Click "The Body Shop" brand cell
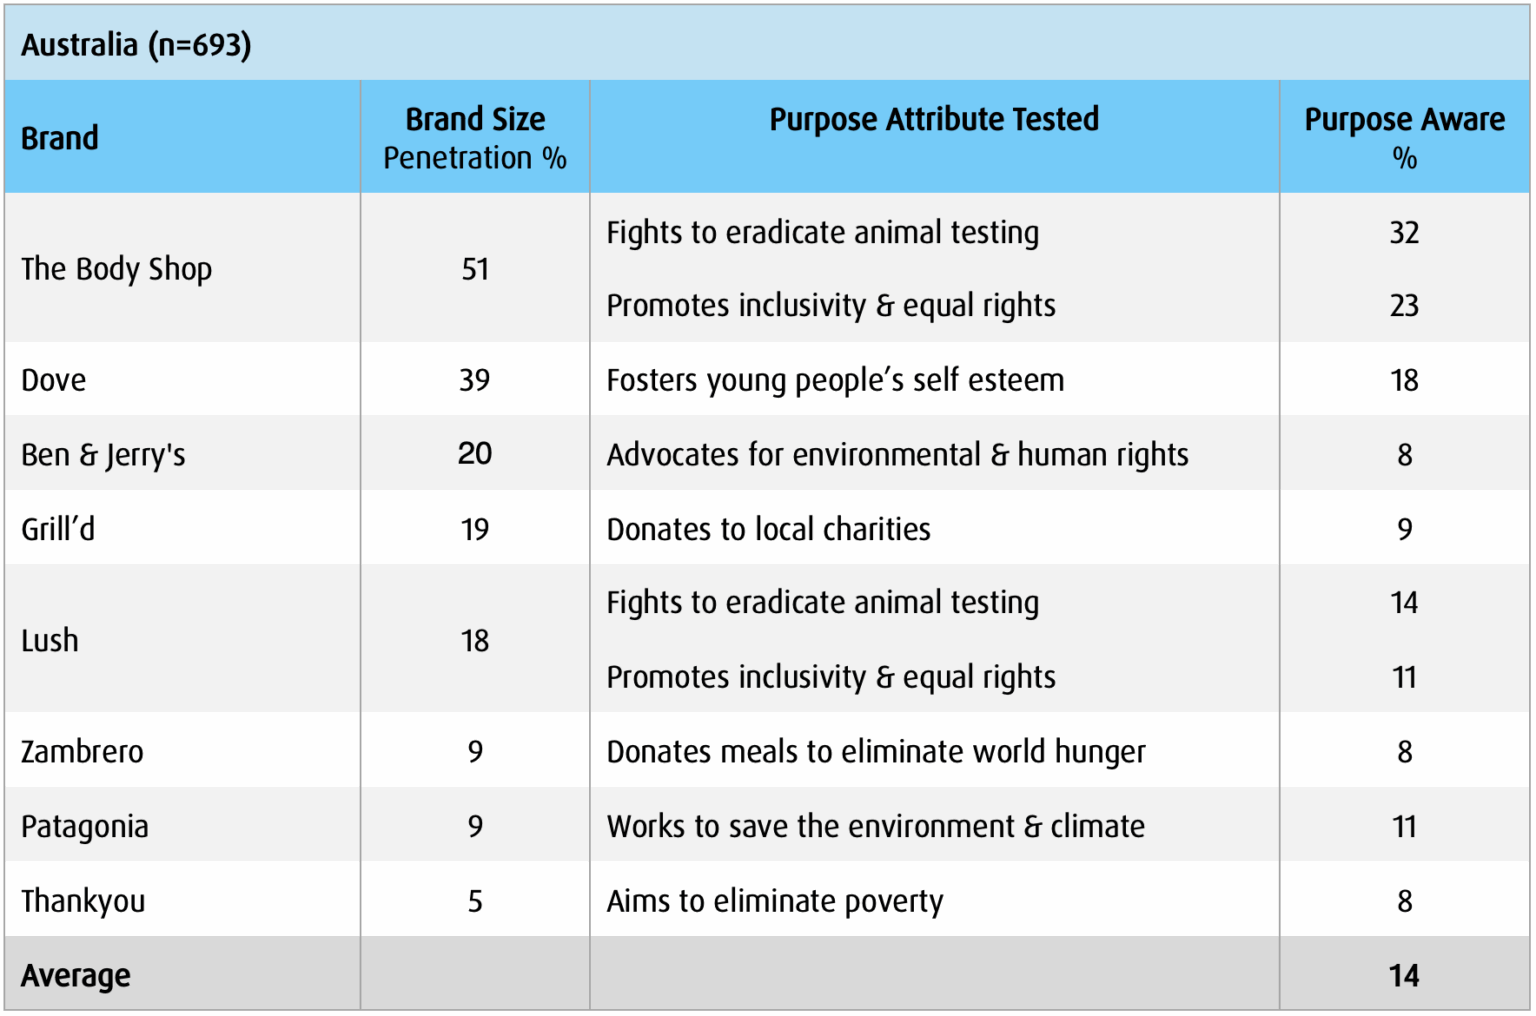The width and height of the screenshot is (1536, 1016). tap(117, 269)
